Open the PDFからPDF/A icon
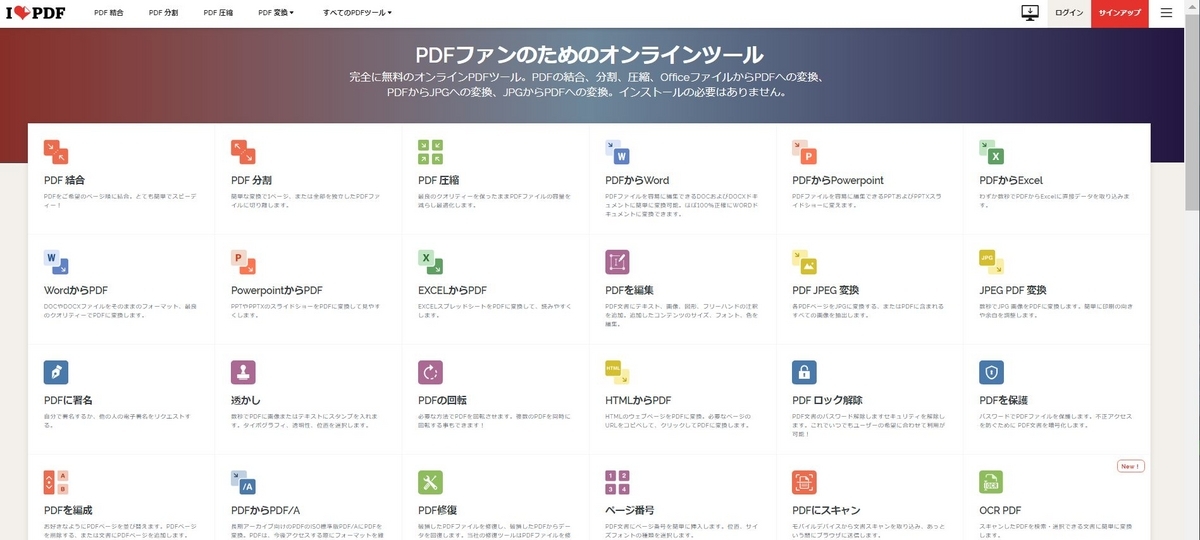Screen dimensions: 1200x540 pos(243,483)
